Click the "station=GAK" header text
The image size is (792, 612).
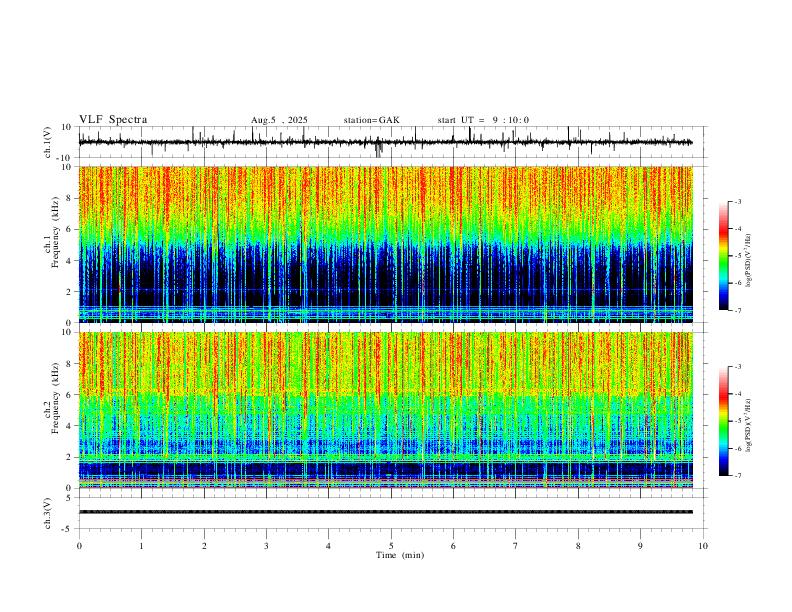(372, 120)
